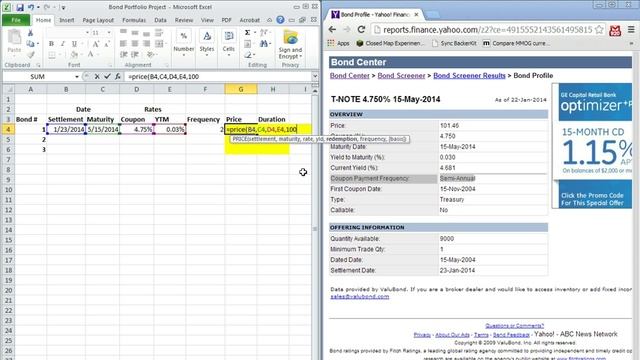640x360 pixels.
Task: Increase font size with Grow Font icon
Action: click(96, 44)
